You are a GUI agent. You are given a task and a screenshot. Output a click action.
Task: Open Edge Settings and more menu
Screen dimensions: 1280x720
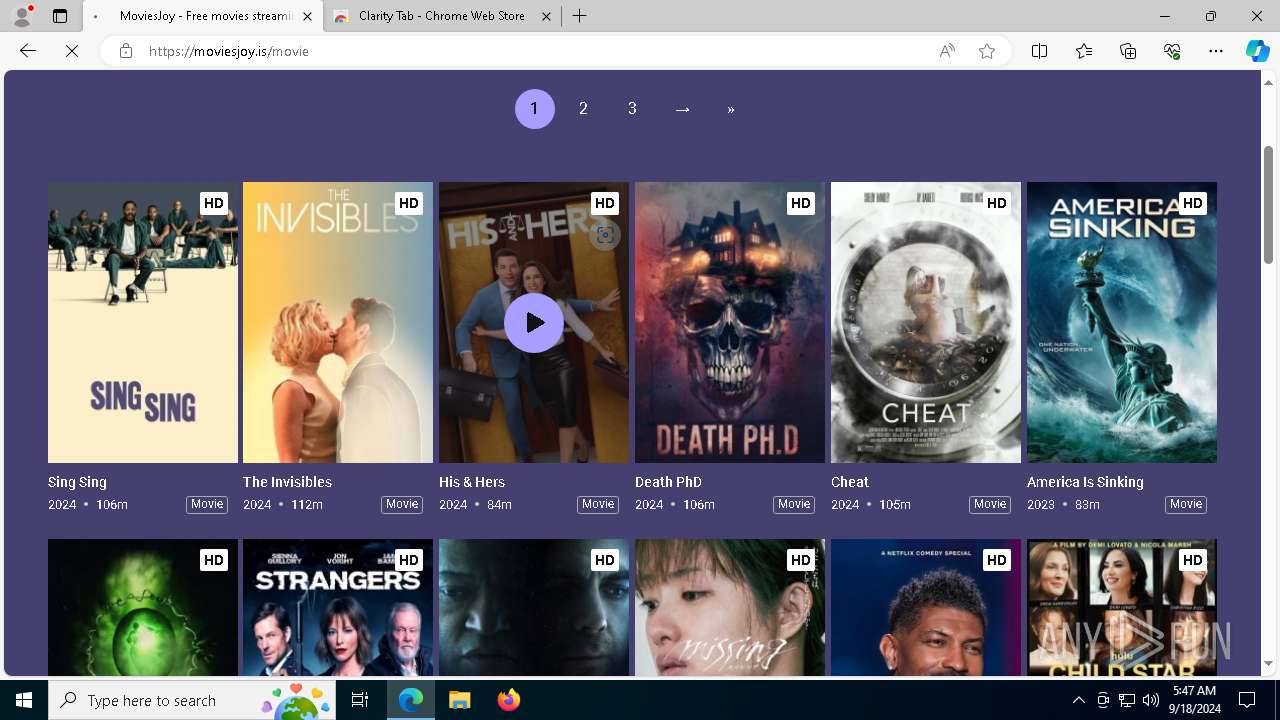[1216, 51]
